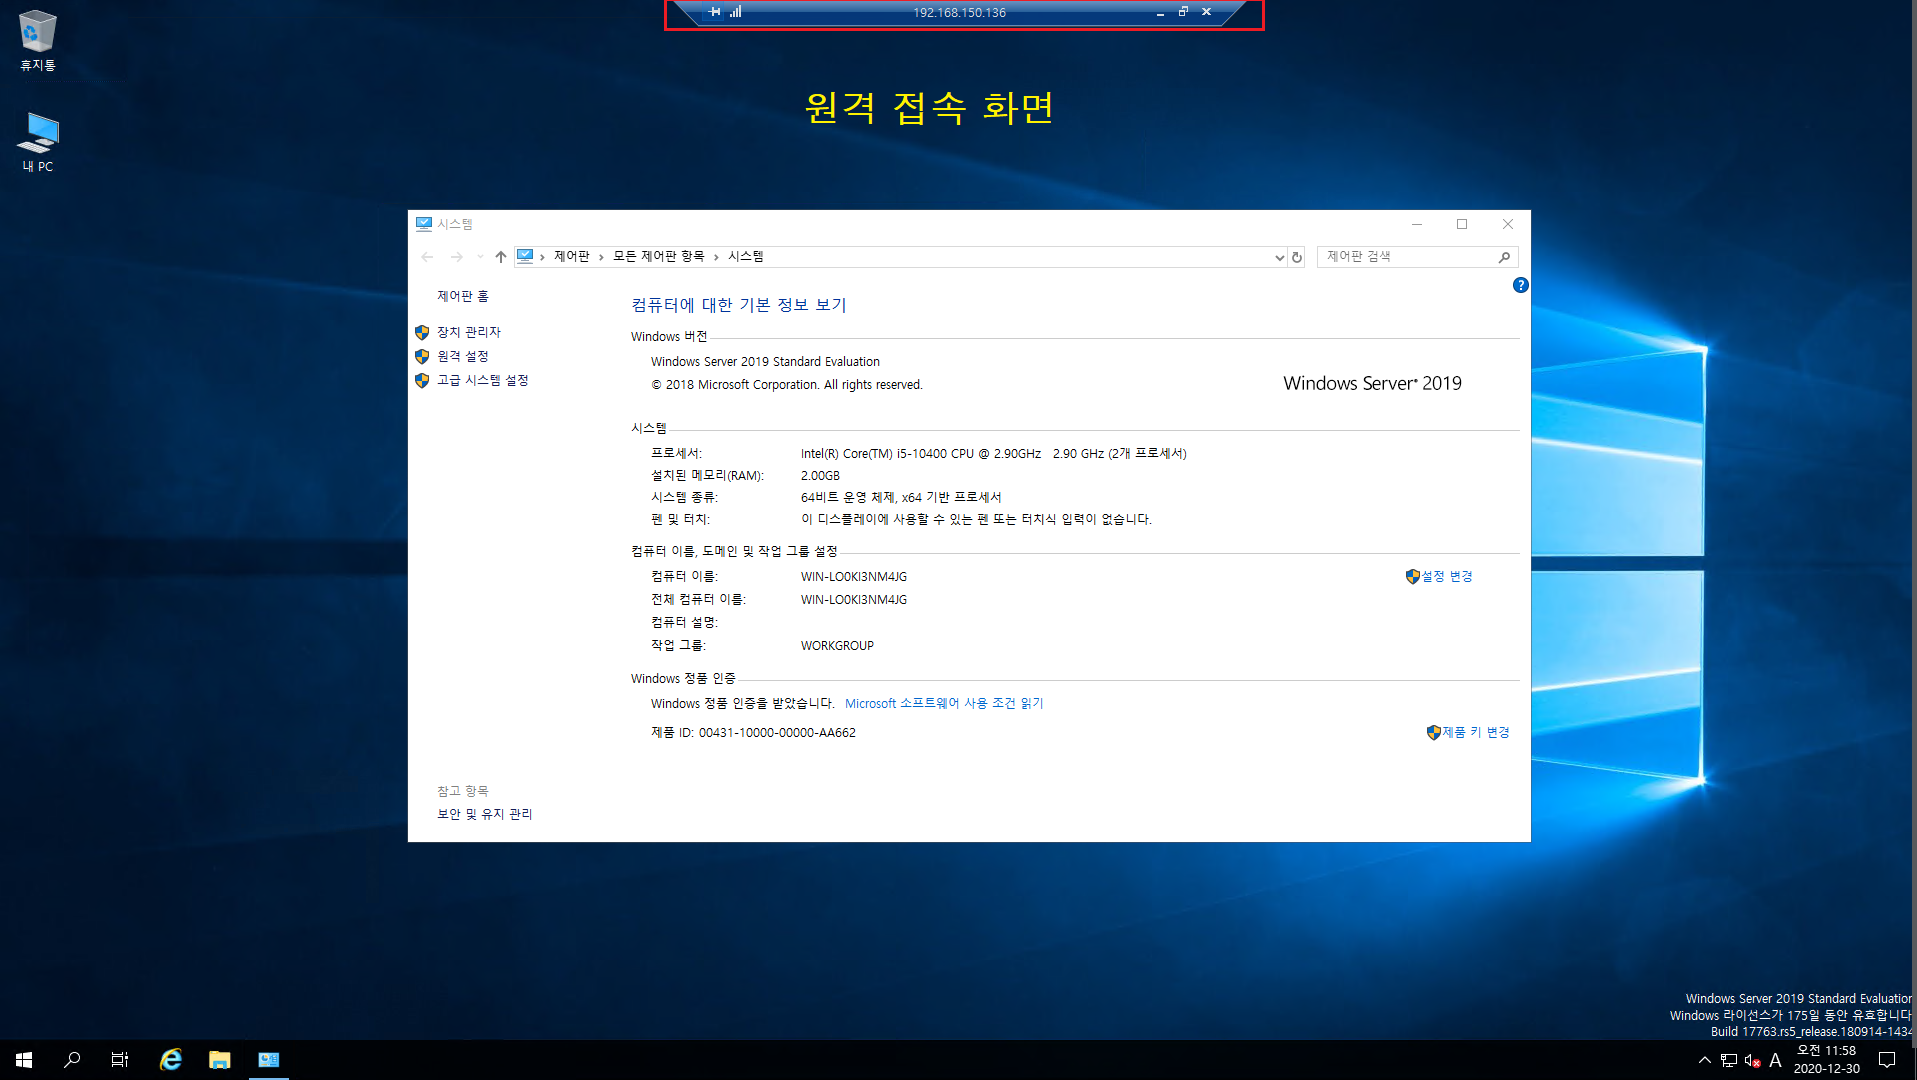Select 제어판 breadcrumb in address bar
Viewport: 1917px width, 1080px height.
[x=572, y=256]
